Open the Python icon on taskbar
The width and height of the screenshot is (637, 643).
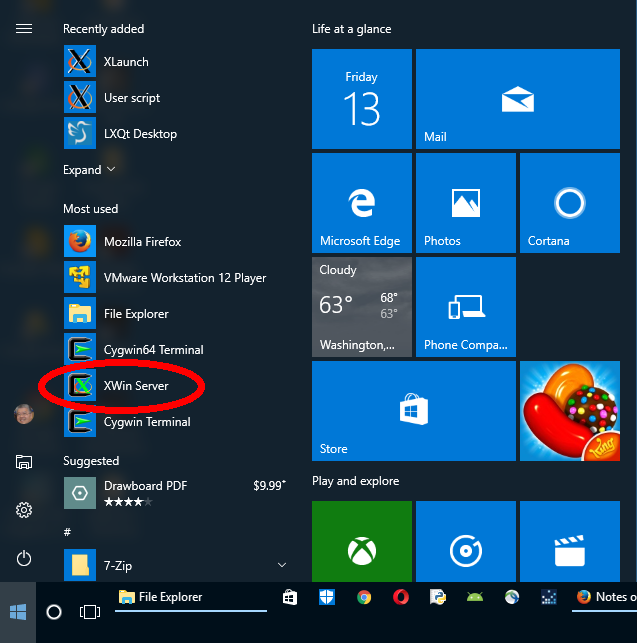(438, 597)
